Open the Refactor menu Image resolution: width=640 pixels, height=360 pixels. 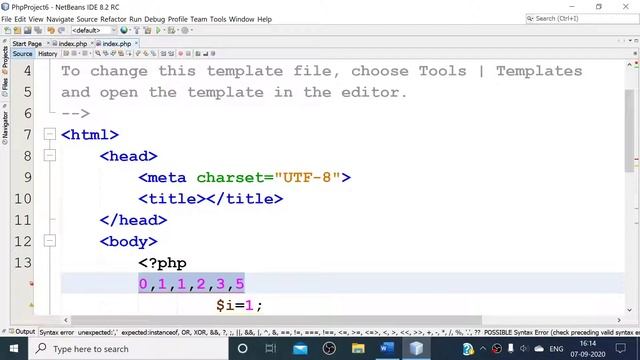click(x=113, y=19)
